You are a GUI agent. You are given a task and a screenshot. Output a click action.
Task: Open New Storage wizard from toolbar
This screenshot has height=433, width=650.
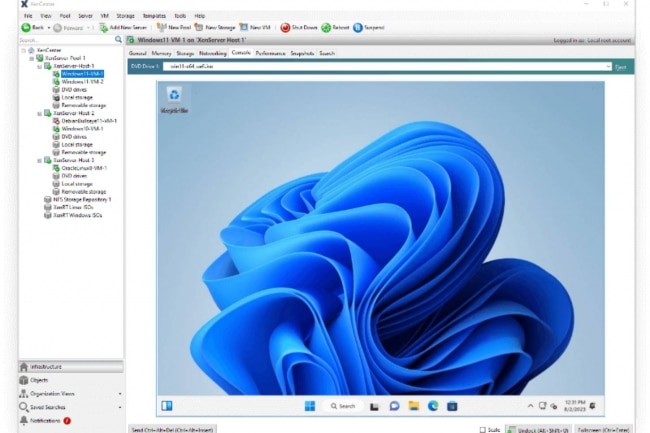[x=215, y=27]
